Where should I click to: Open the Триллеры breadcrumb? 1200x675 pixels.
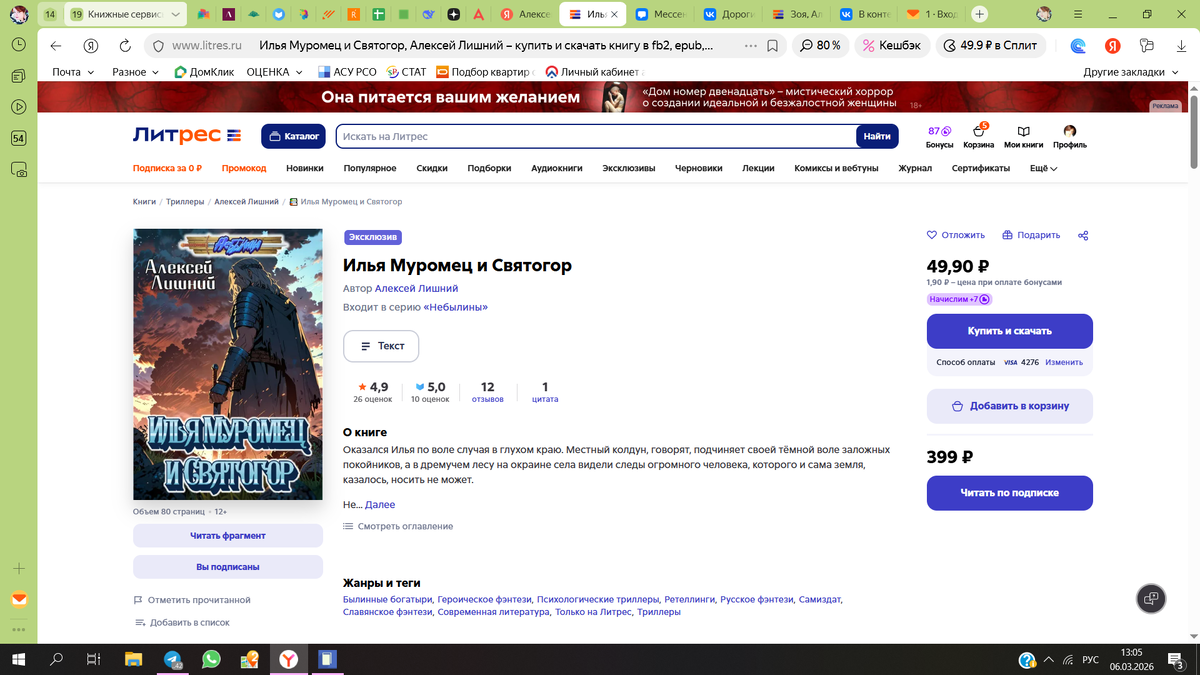[185, 201]
